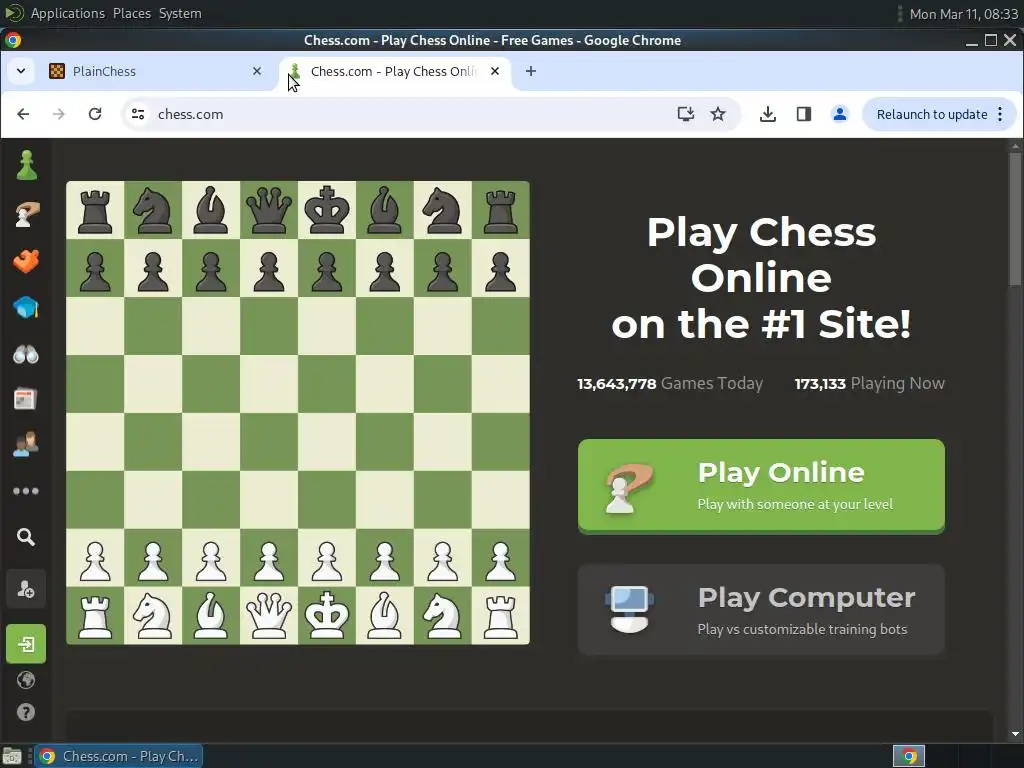Open Chrome's downloads icon
Image resolution: width=1024 pixels, height=768 pixels.
click(768, 114)
